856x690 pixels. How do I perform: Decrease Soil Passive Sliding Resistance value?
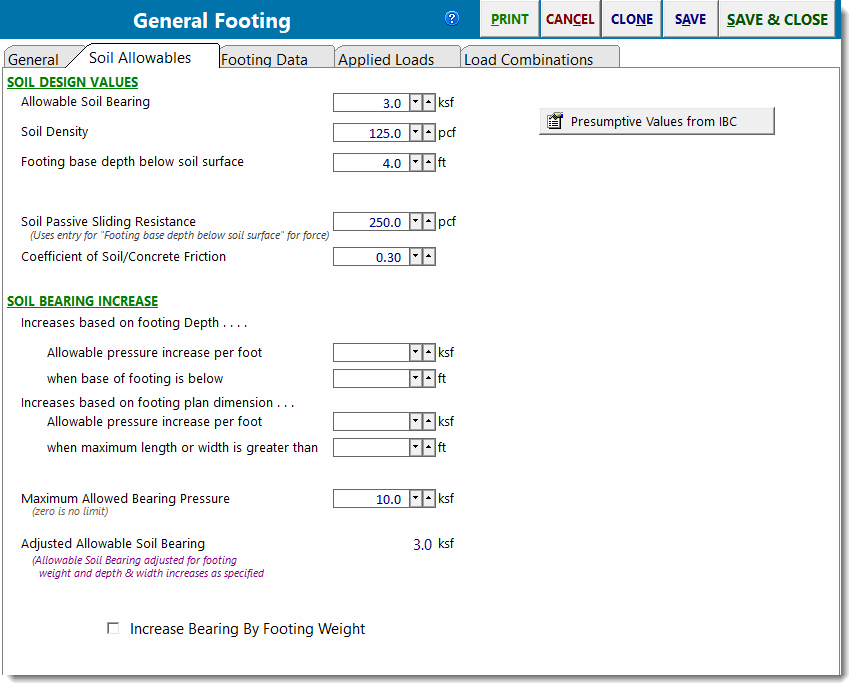pyautogui.click(x=416, y=223)
